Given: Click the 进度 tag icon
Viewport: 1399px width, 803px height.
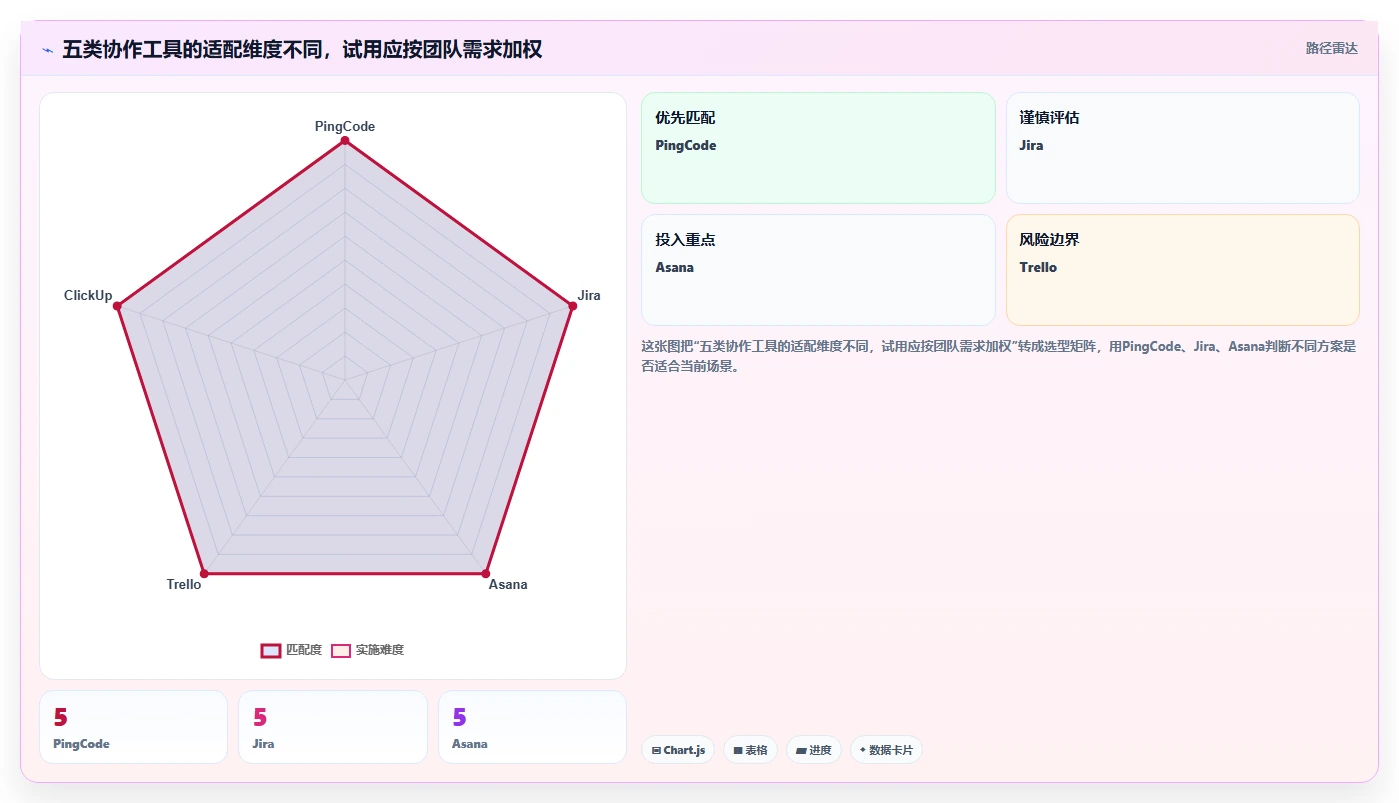Looking at the screenshot, I should tap(801, 750).
